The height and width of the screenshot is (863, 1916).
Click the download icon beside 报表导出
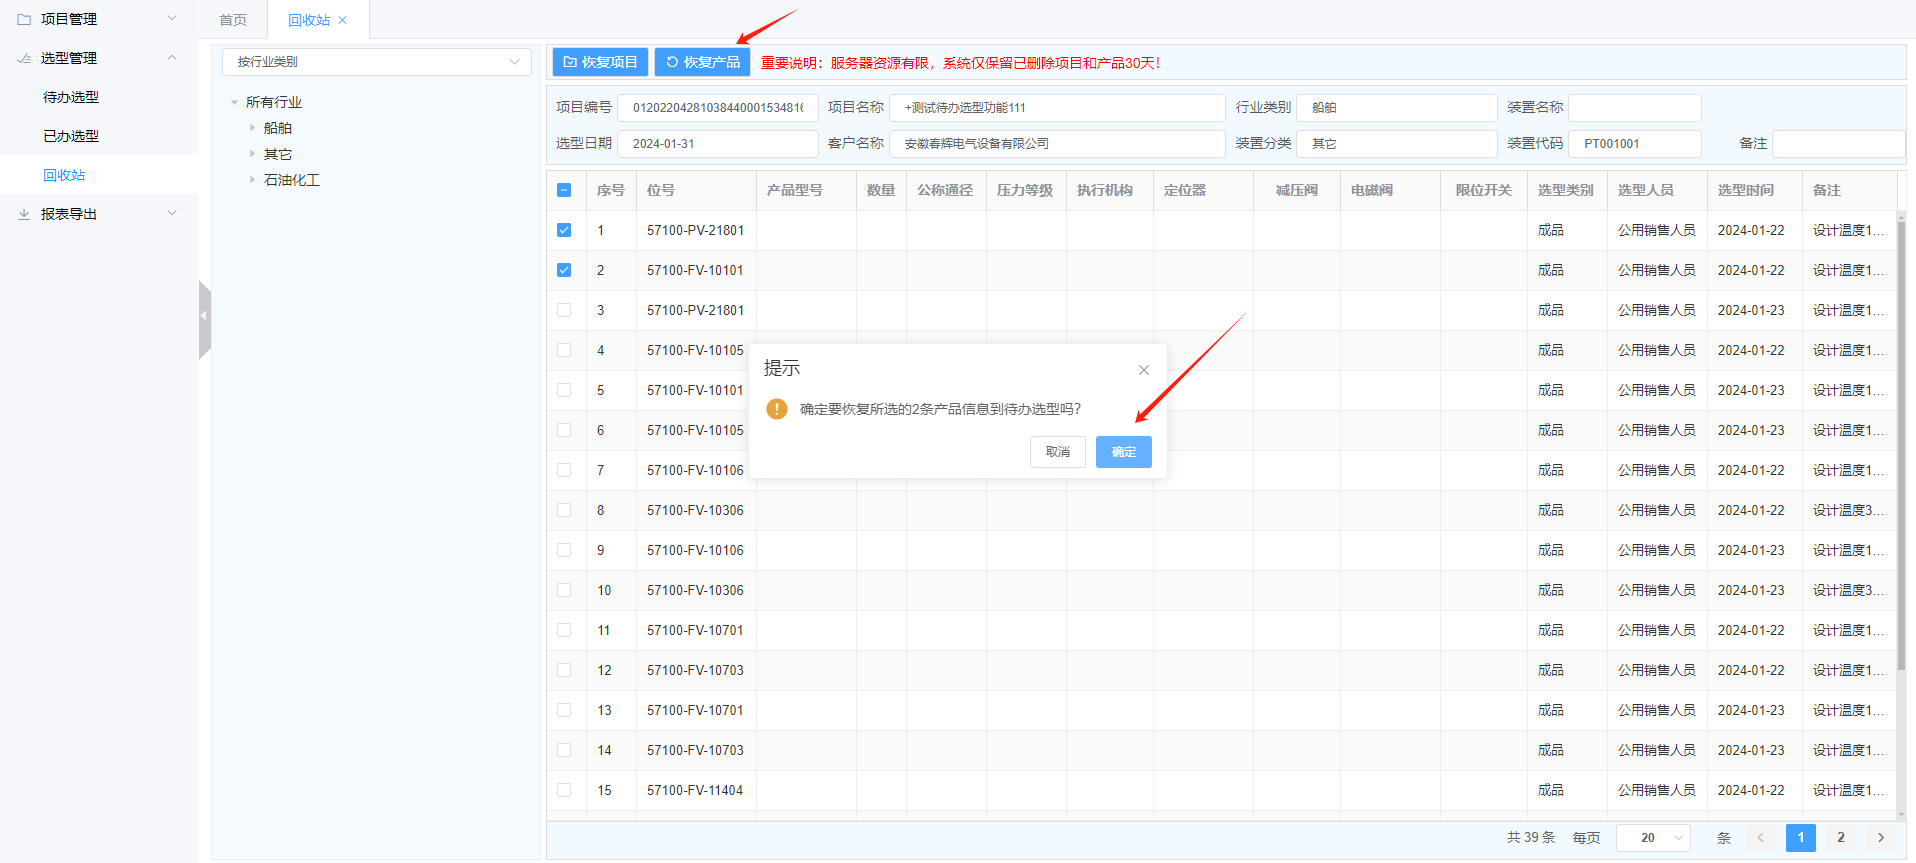click(24, 214)
